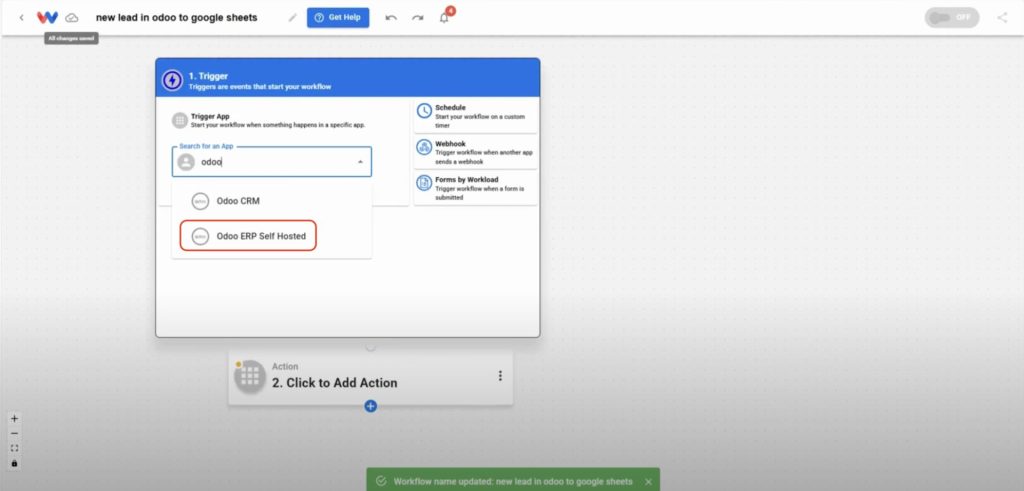Go back using the left chevron arrow
Screen dimensions: 1024x491
pyautogui.click(x=22, y=18)
